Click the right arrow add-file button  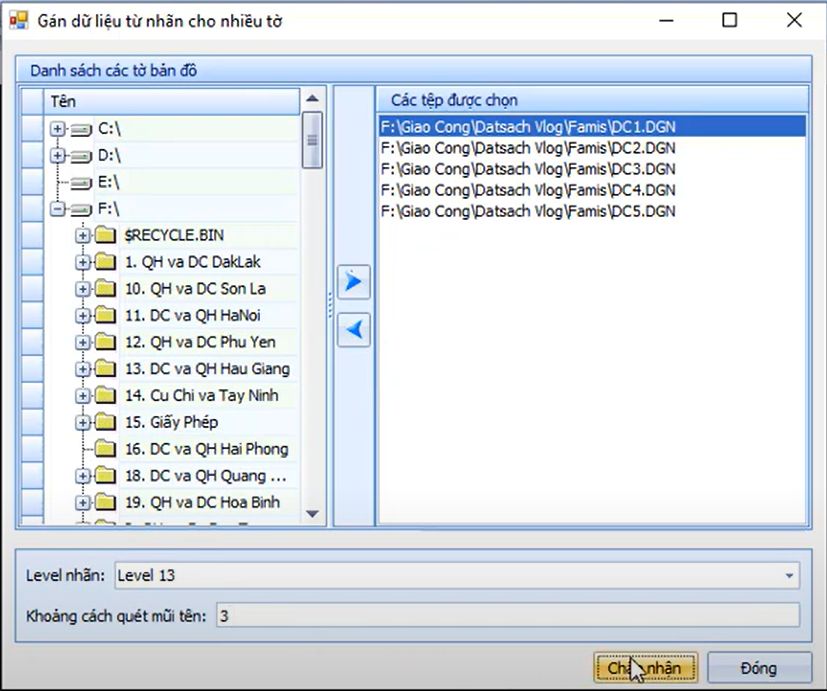coord(353,282)
